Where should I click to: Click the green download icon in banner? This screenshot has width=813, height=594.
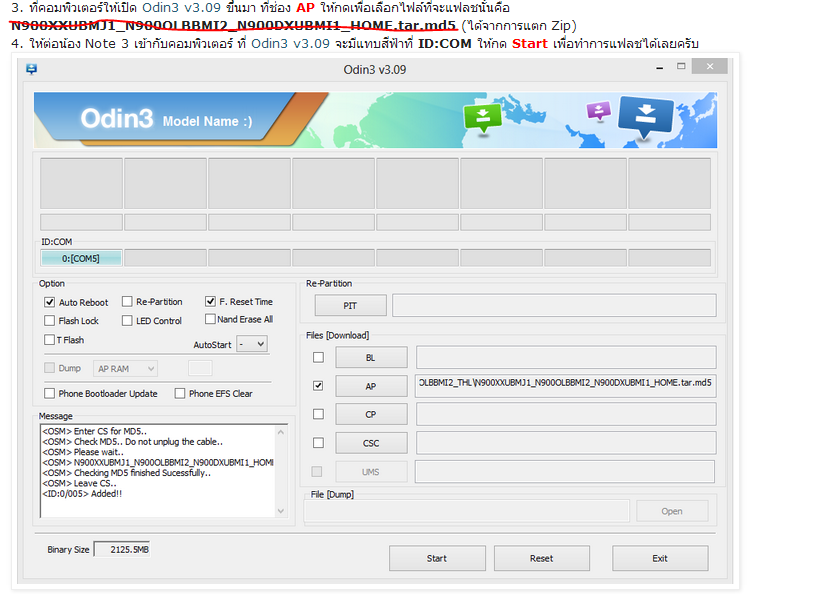point(483,118)
